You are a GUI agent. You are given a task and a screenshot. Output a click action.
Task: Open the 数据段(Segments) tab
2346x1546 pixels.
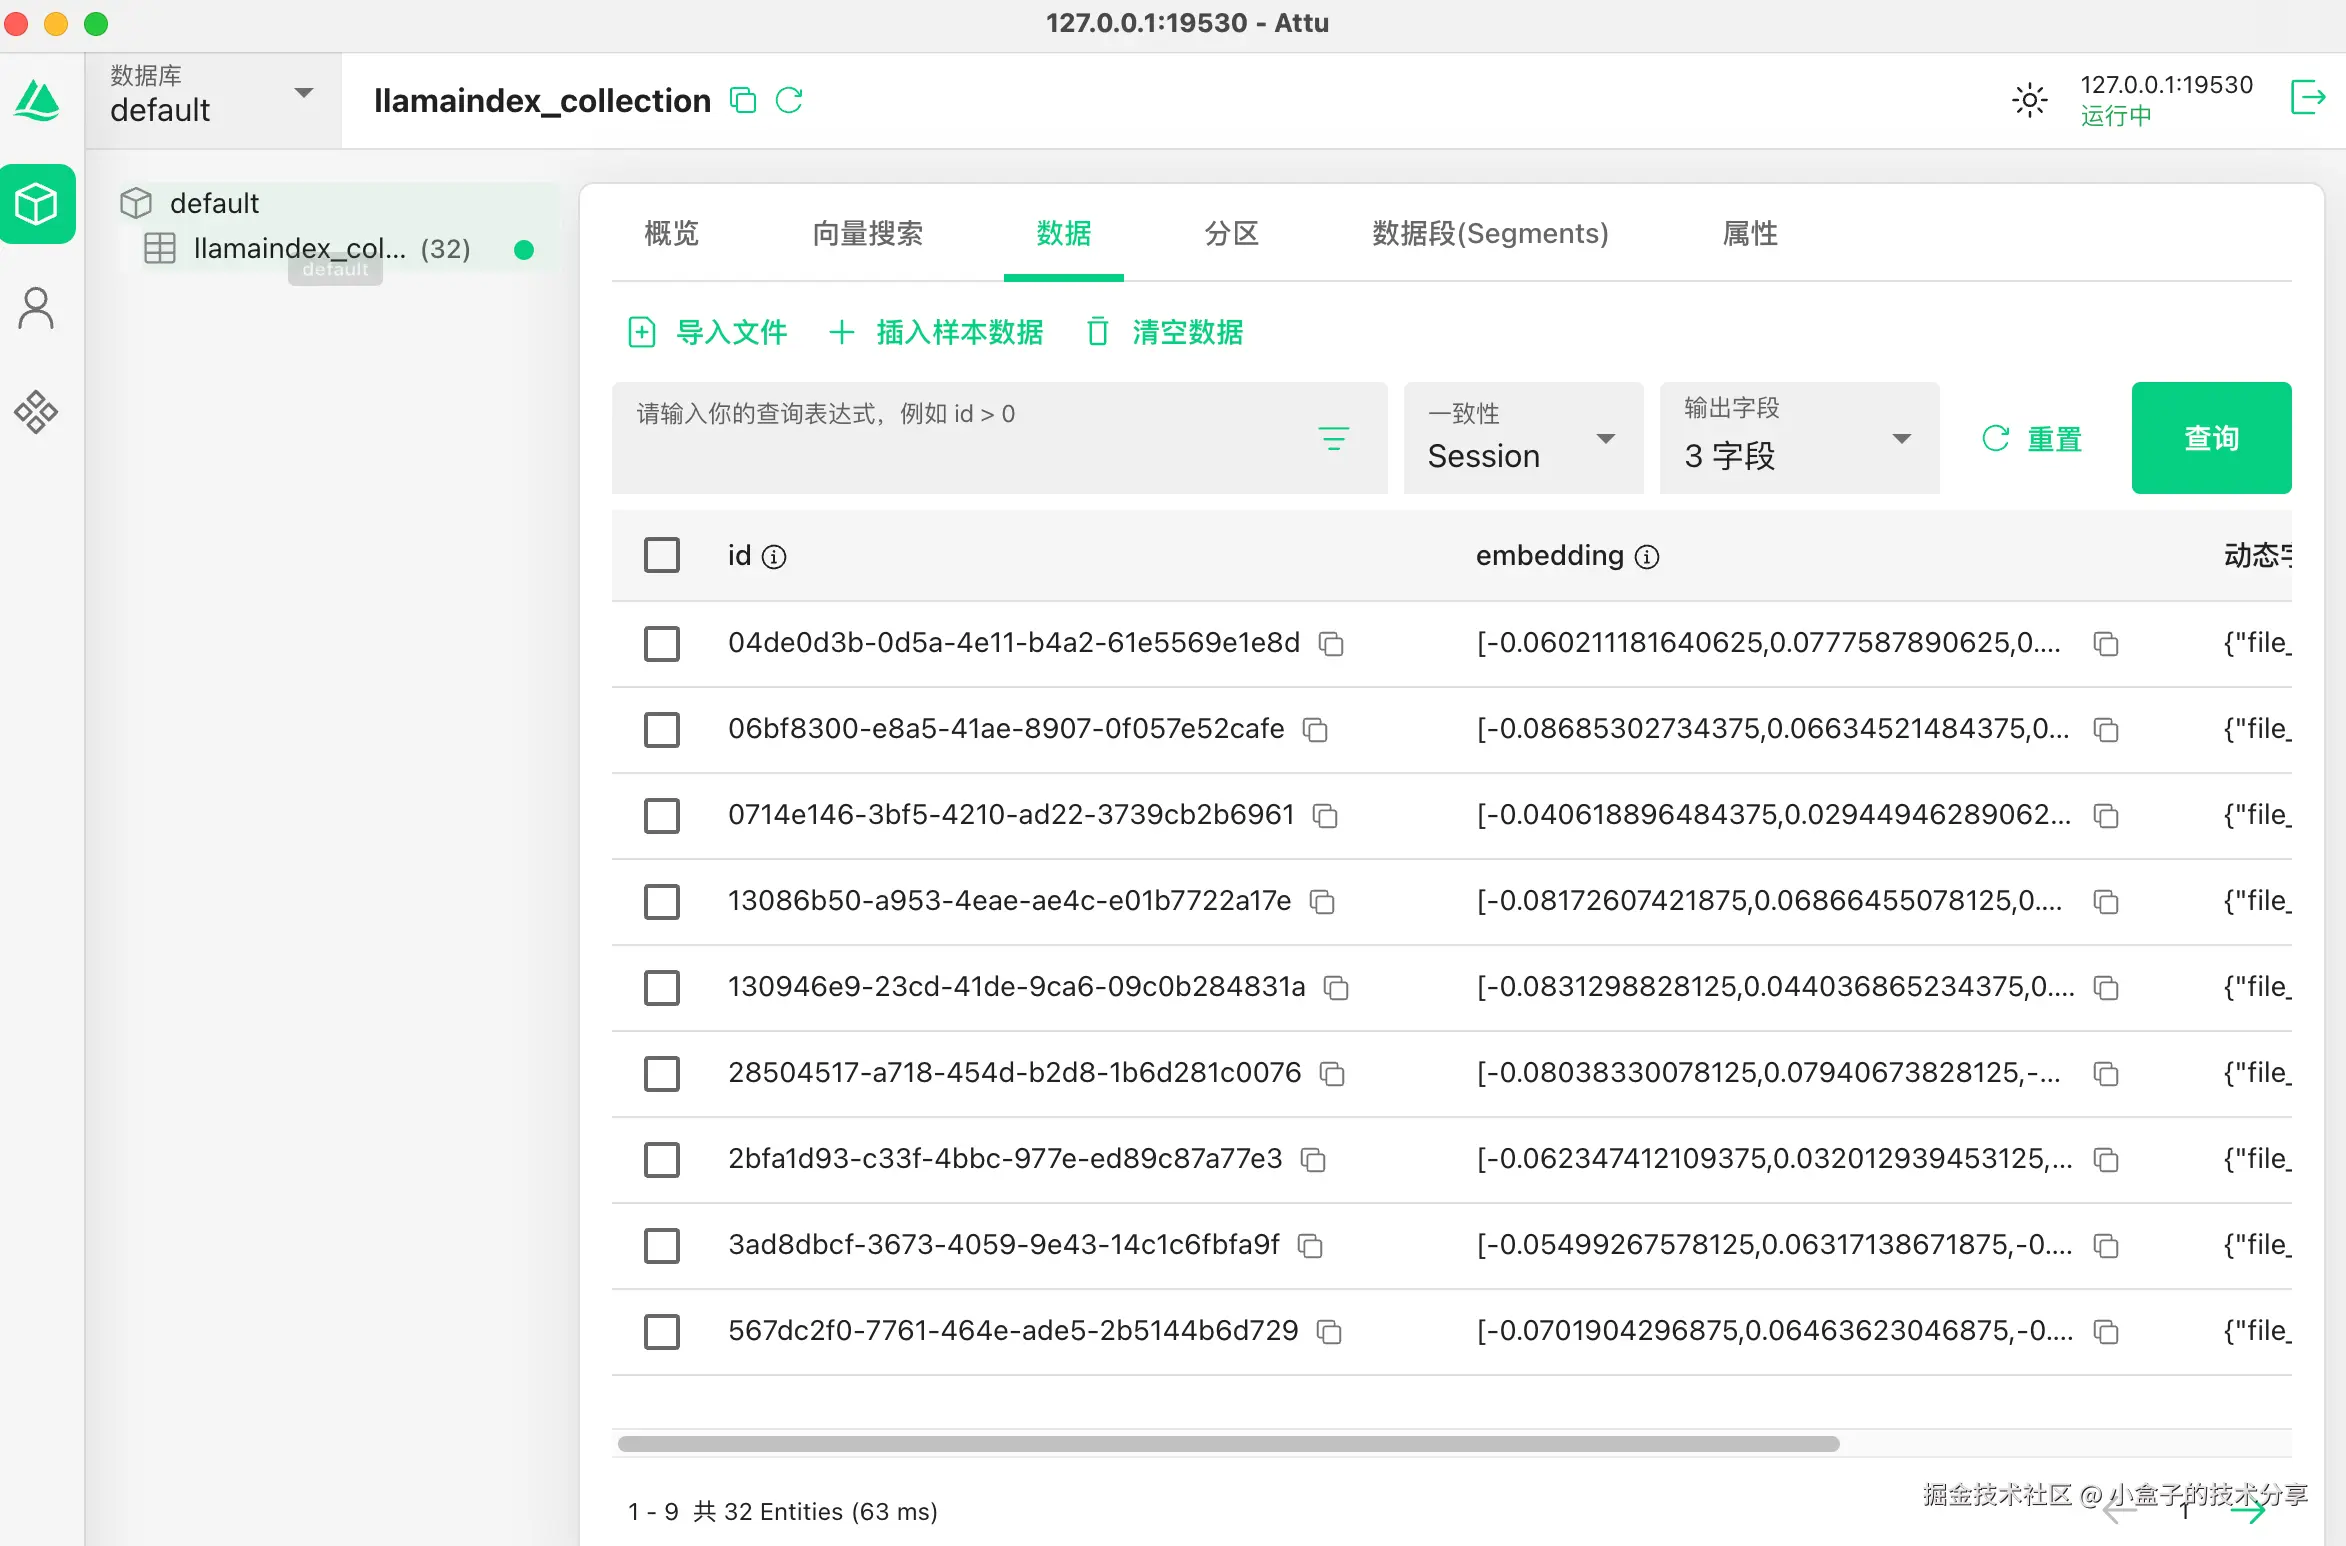1490,233
